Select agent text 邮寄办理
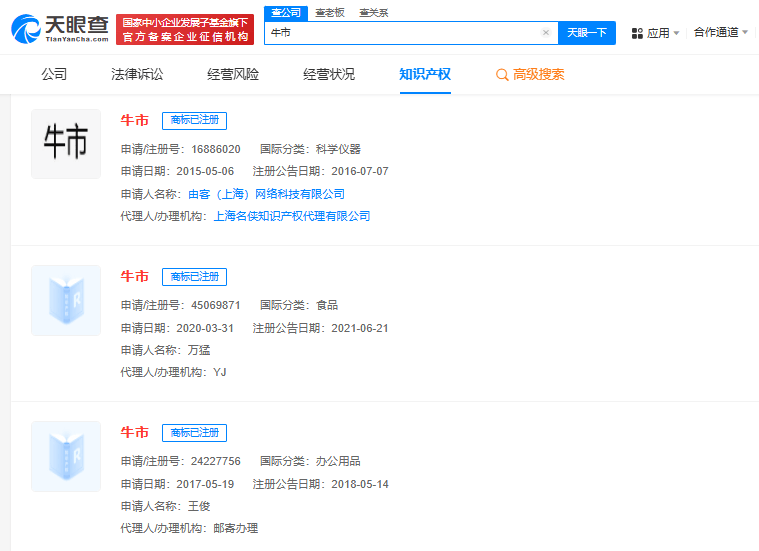 [x=236, y=528]
